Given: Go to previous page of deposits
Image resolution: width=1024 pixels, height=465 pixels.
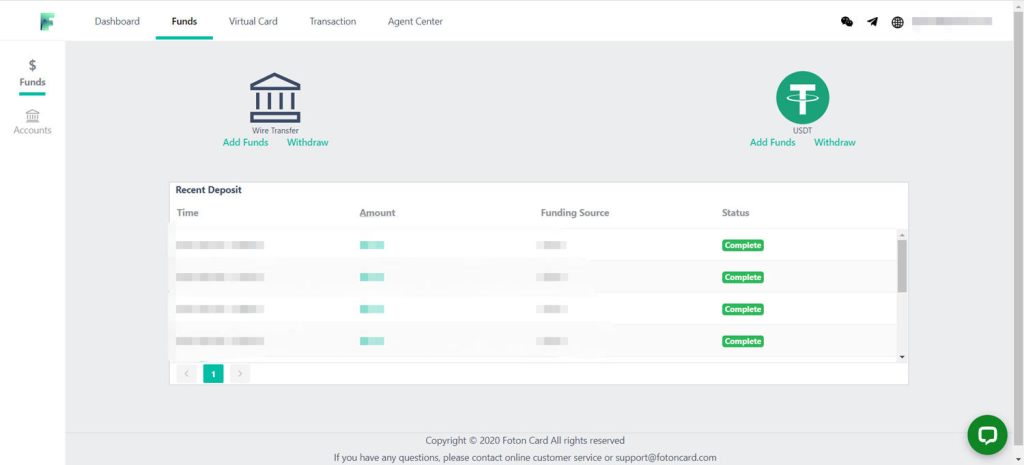Looking at the screenshot, I should pyautogui.click(x=186, y=374).
